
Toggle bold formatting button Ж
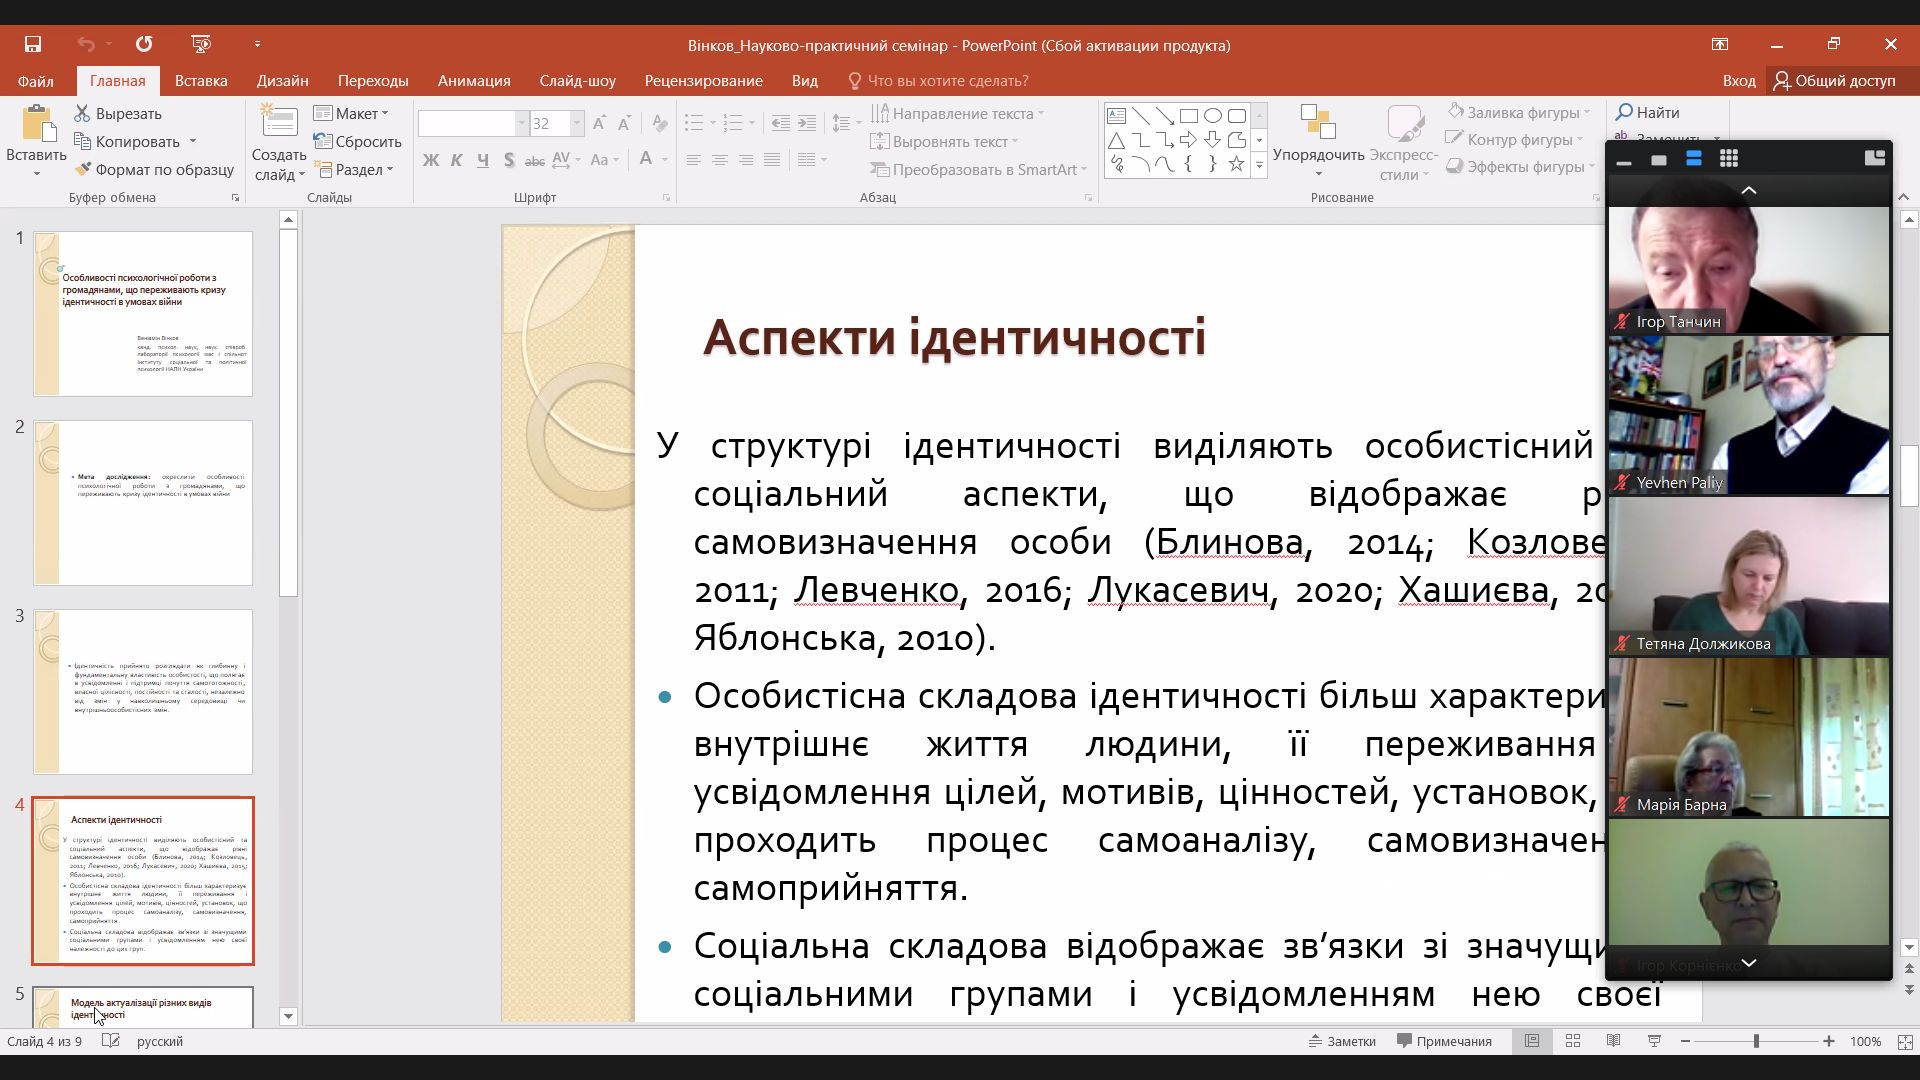431,160
